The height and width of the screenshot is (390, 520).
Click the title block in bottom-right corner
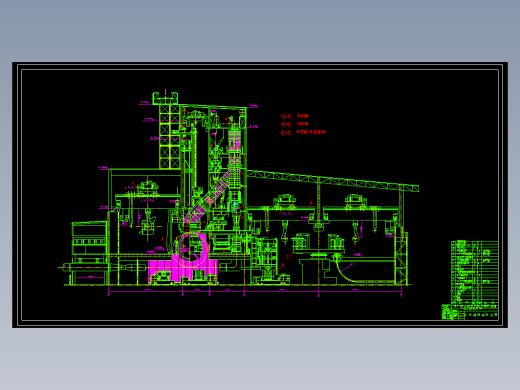[x=470, y=312]
